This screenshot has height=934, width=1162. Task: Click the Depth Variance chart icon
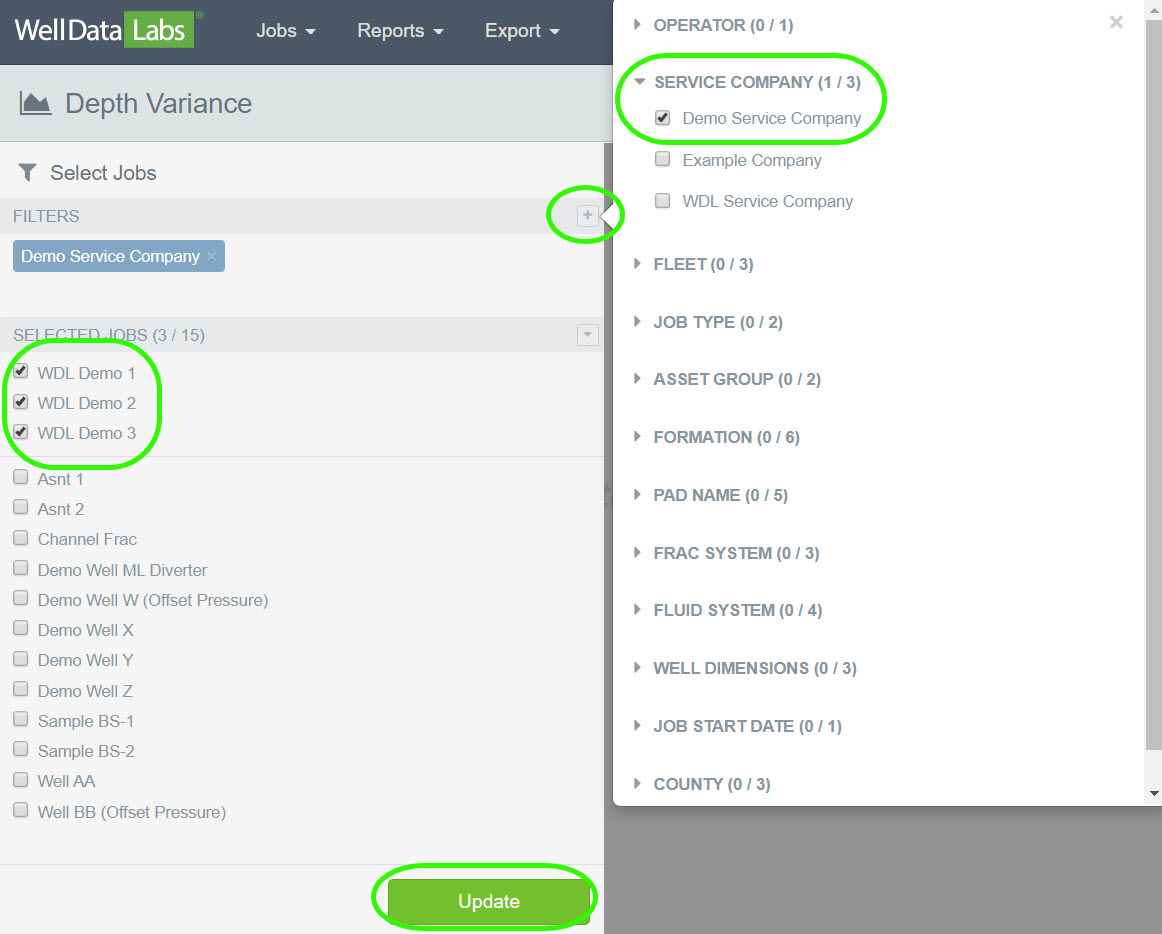pos(36,104)
